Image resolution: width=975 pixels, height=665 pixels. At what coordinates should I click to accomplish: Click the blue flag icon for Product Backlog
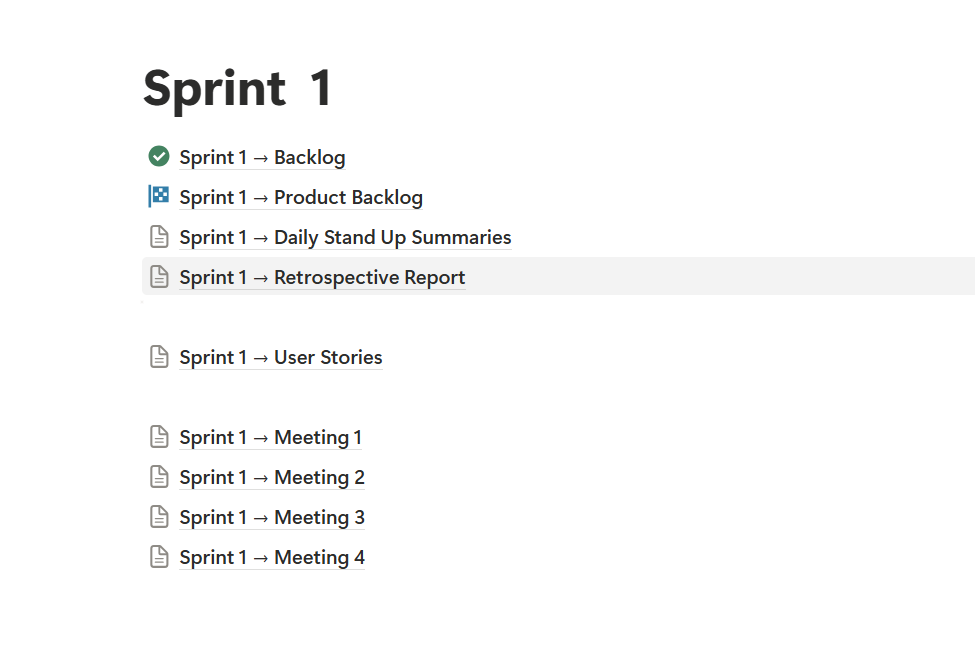(x=158, y=197)
